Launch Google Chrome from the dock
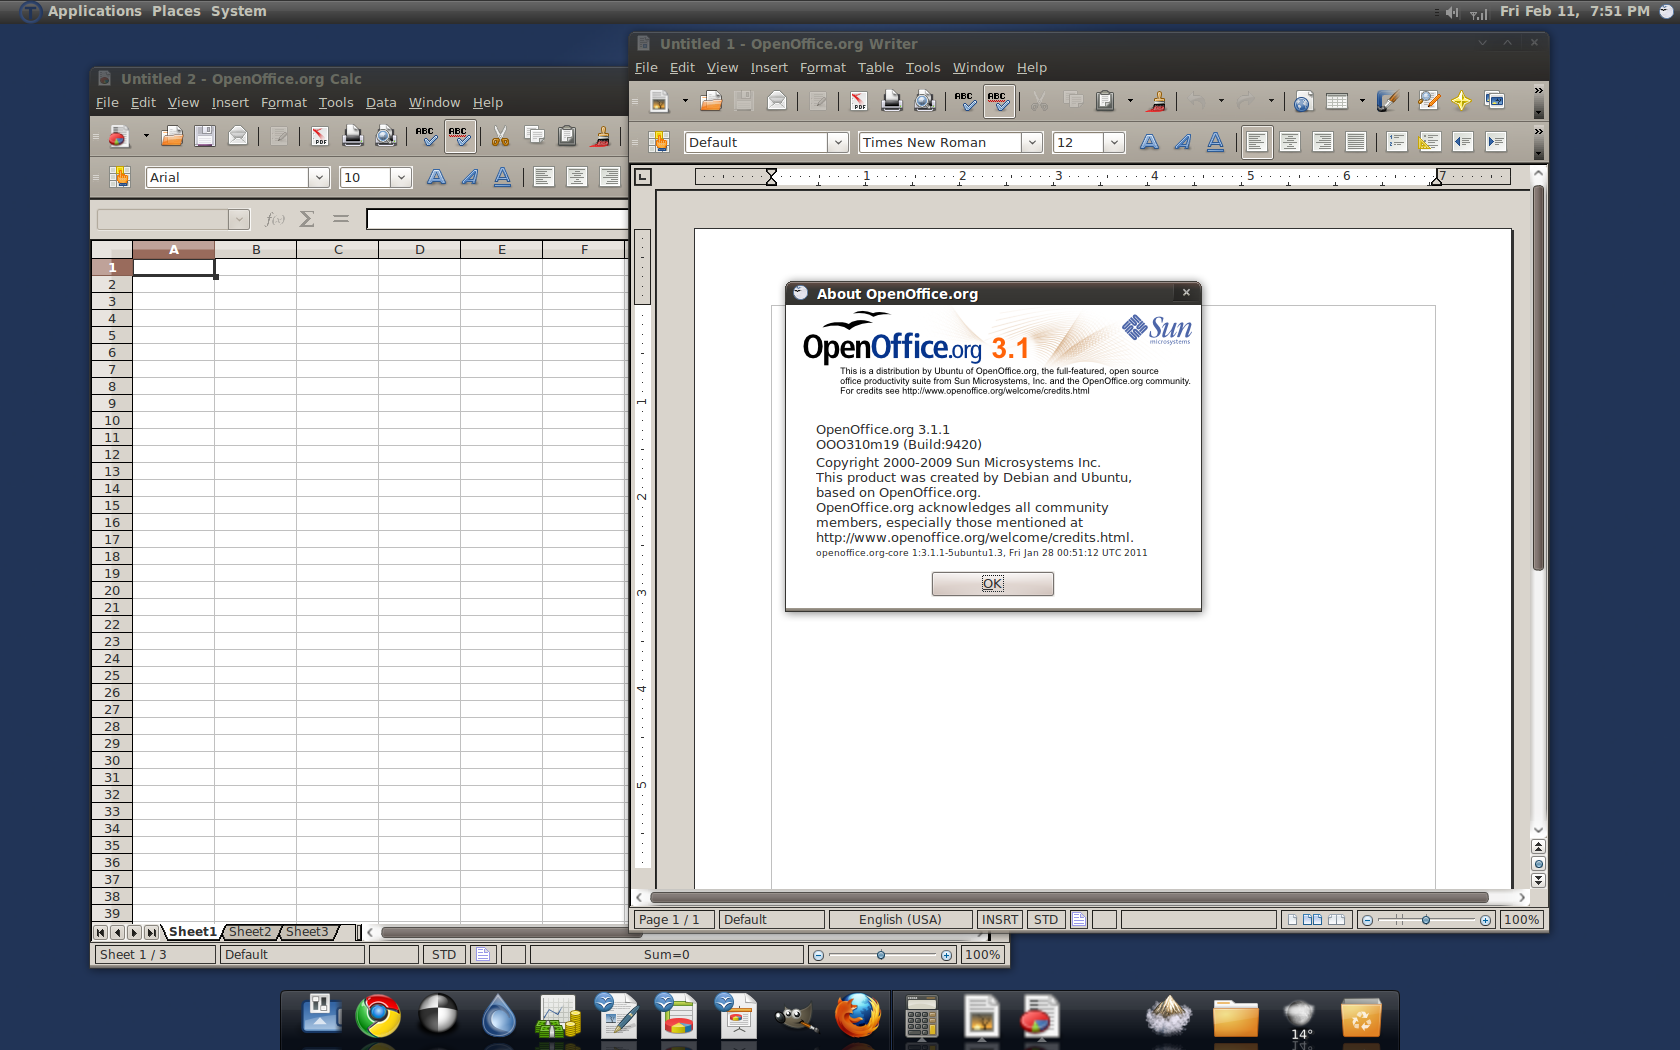1680x1050 pixels. click(378, 1017)
